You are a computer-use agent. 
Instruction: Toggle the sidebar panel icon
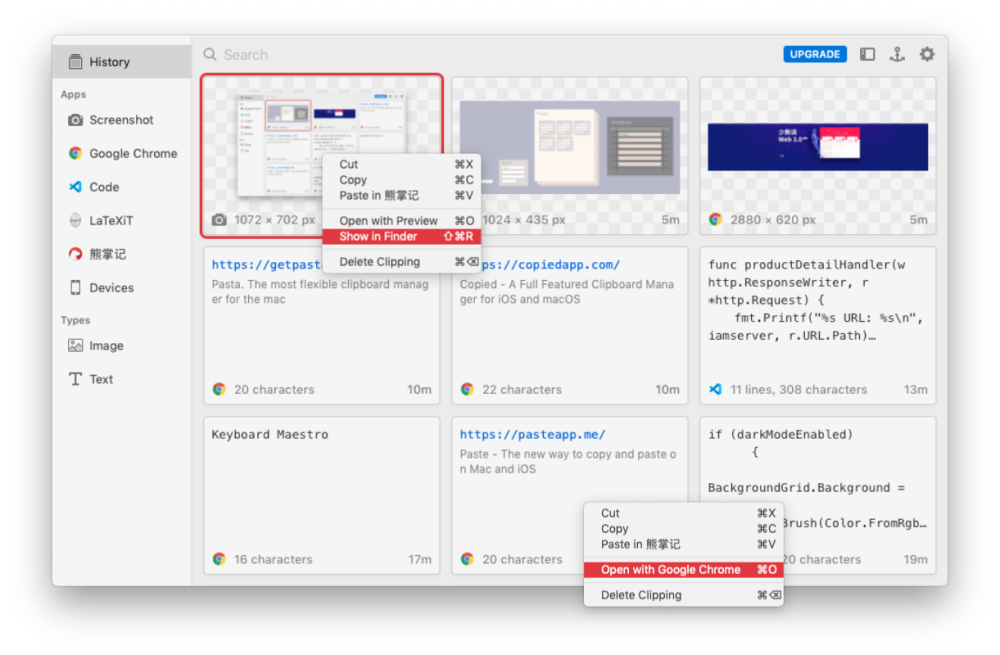pyautogui.click(x=867, y=54)
